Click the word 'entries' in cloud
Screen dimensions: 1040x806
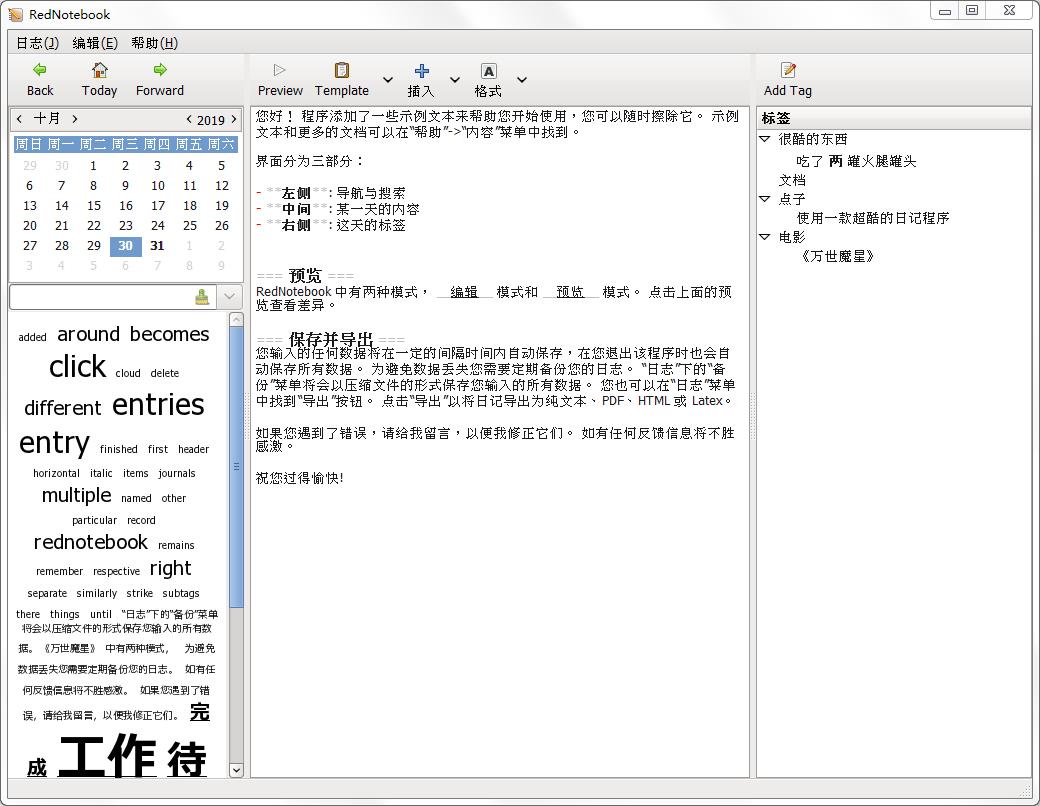[x=158, y=405]
